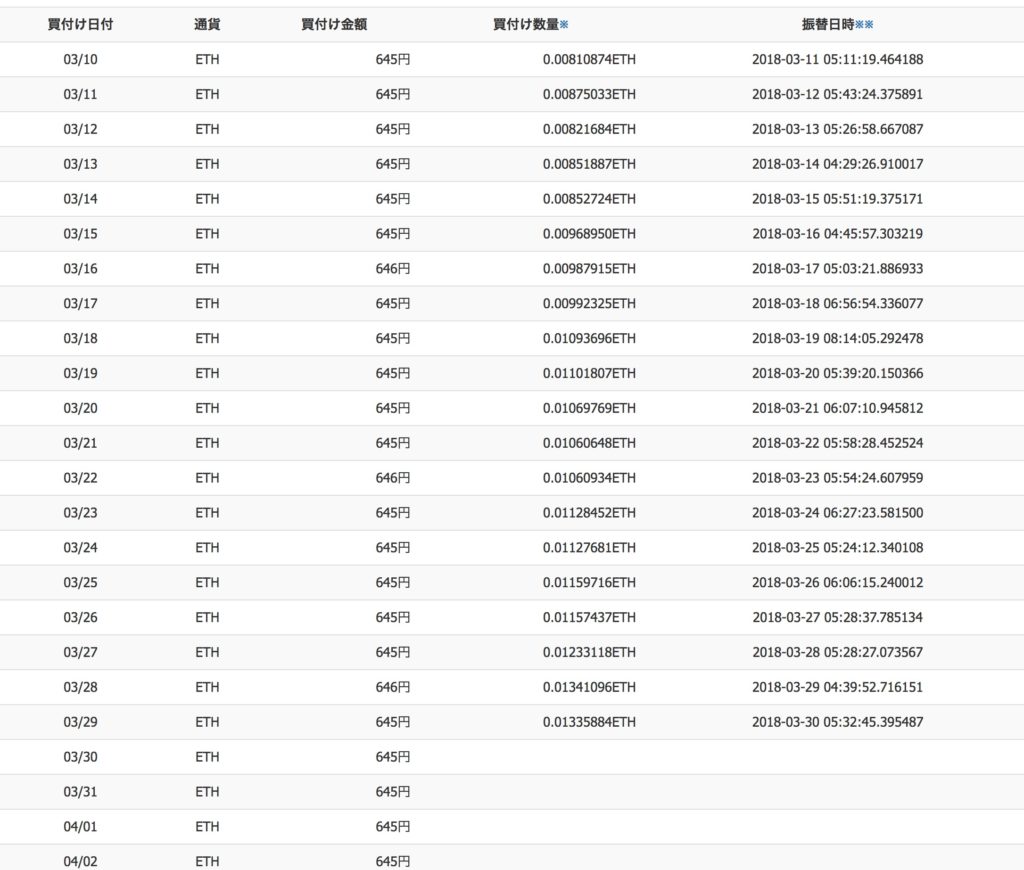The image size is (1024, 870).
Task: Select the 646円 amount in the 03/22 row
Action: 393,478
